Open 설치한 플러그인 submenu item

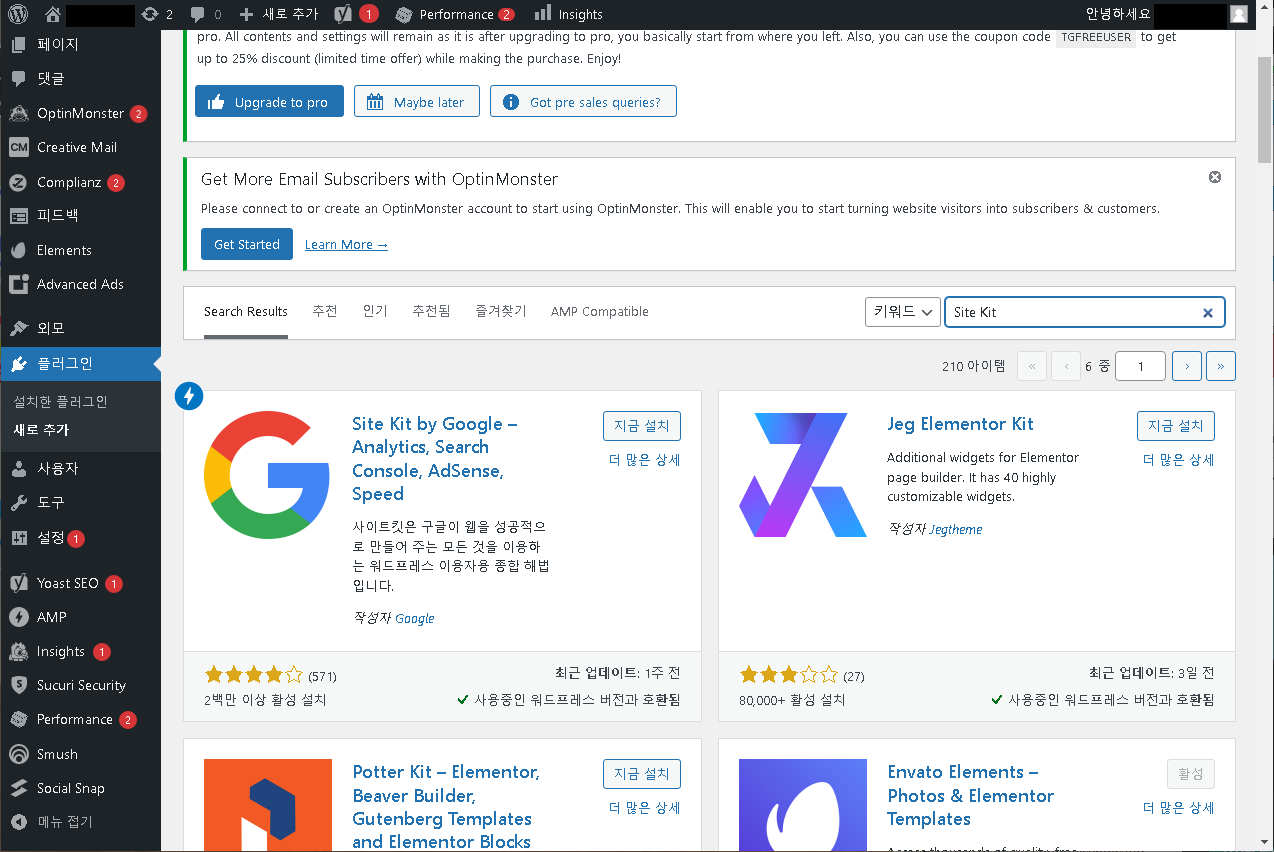click(x=60, y=402)
